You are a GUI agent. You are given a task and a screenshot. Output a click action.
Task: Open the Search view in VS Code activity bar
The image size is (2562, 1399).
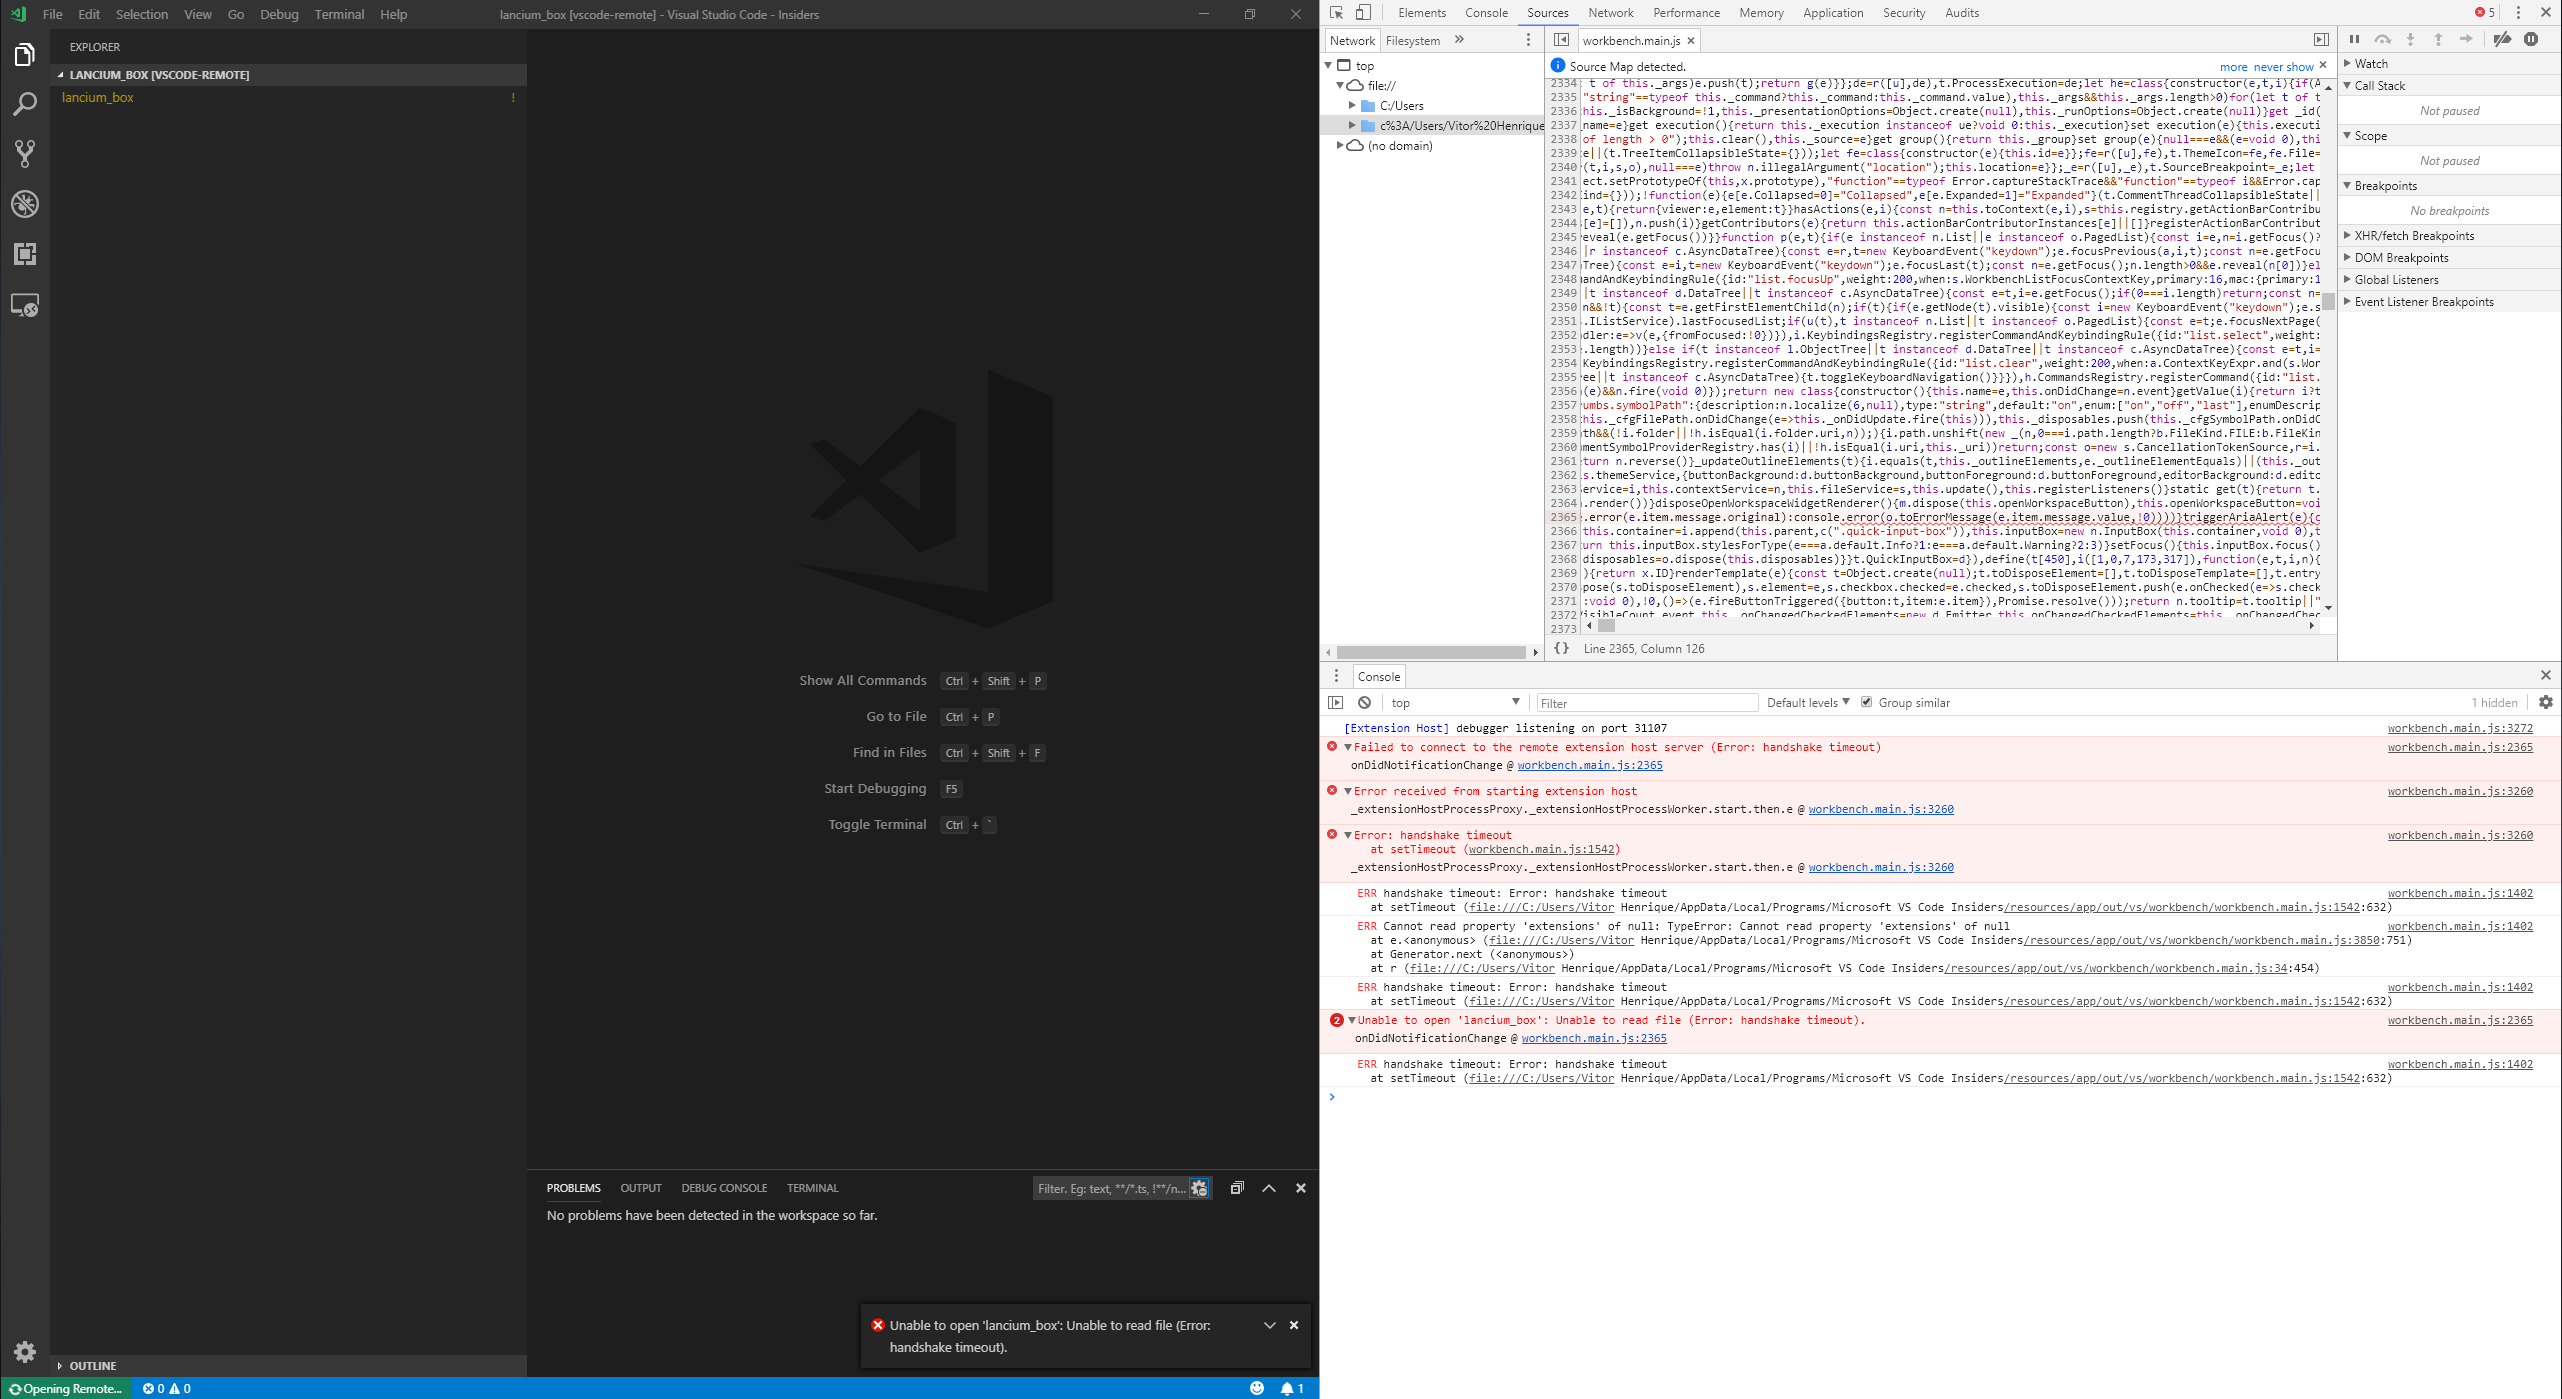pos(24,104)
